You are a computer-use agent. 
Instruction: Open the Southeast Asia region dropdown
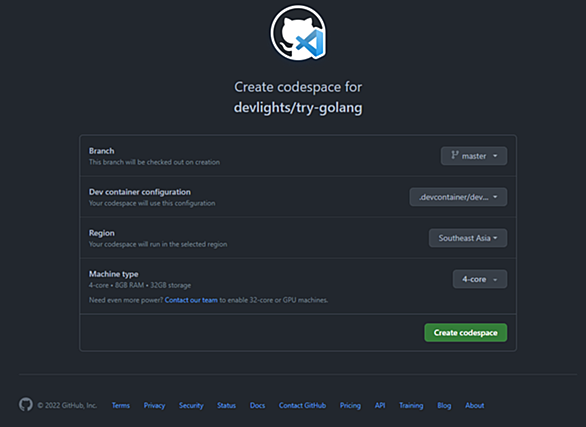tap(468, 238)
